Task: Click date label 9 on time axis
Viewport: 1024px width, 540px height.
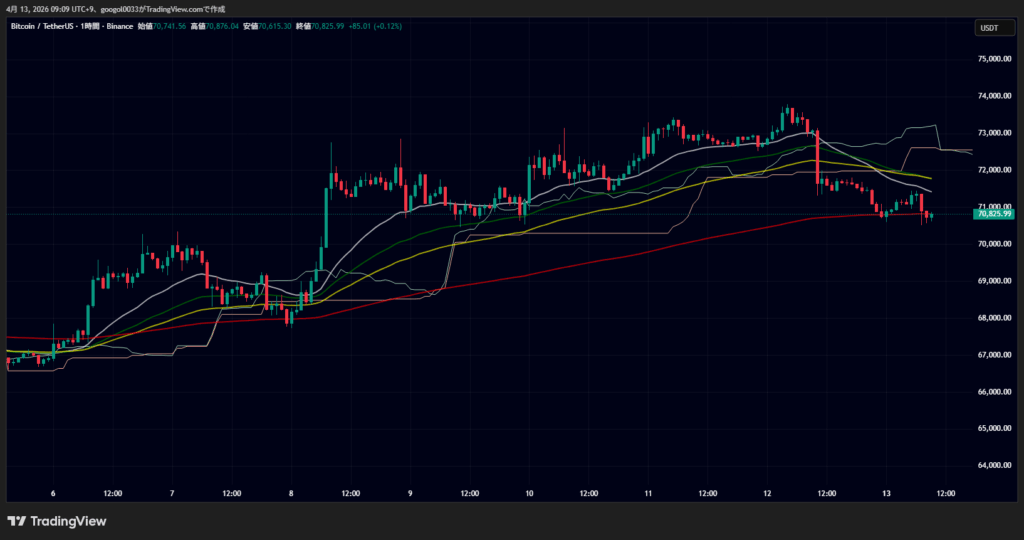Action: (410, 494)
